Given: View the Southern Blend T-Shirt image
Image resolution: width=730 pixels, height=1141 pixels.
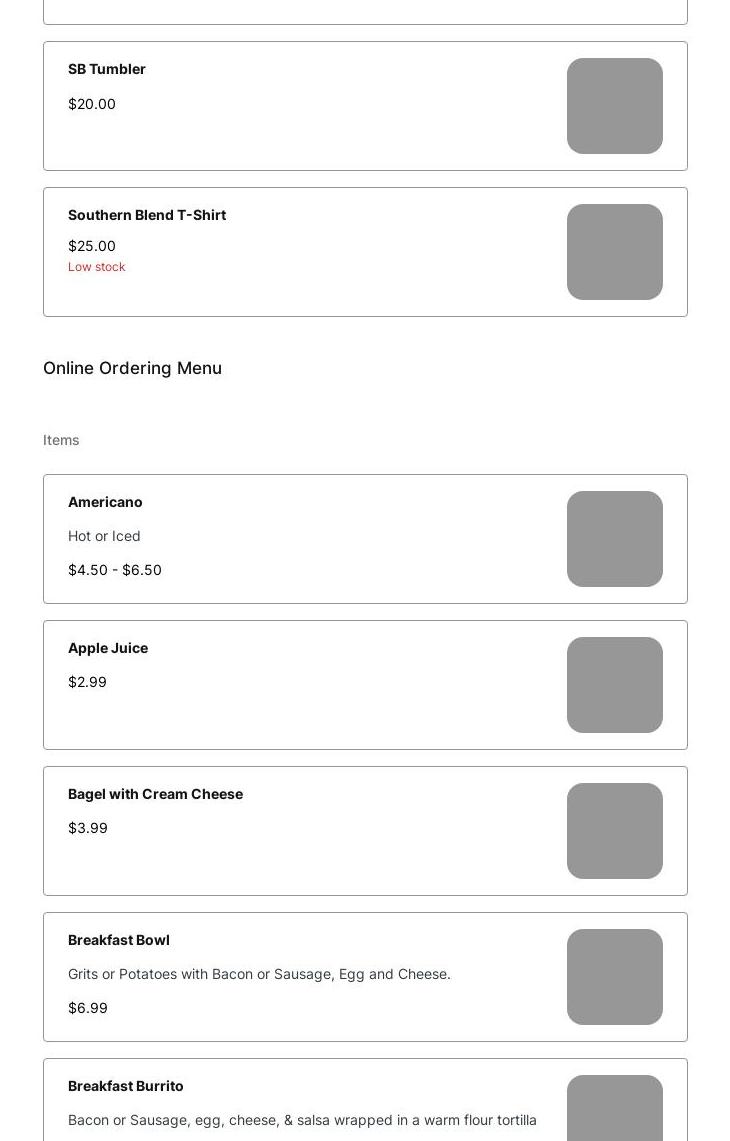Looking at the screenshot, I should click(x=614, y=252).
